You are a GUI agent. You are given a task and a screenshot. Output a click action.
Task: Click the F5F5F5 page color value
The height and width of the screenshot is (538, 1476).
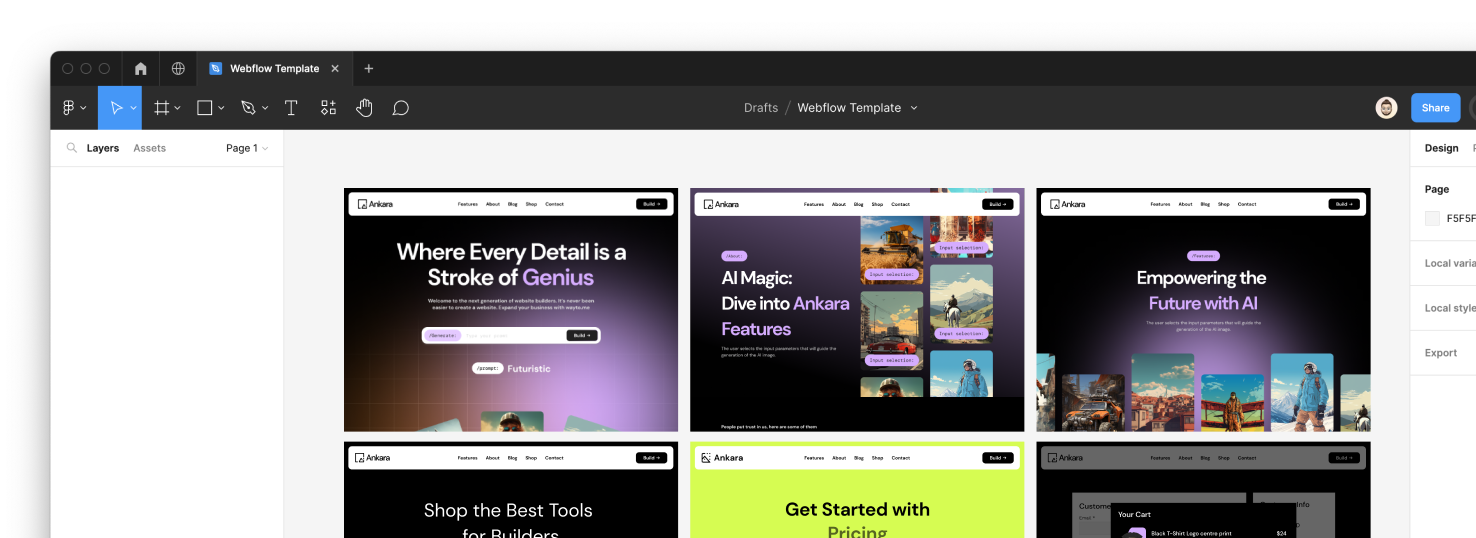point(1461,218)
